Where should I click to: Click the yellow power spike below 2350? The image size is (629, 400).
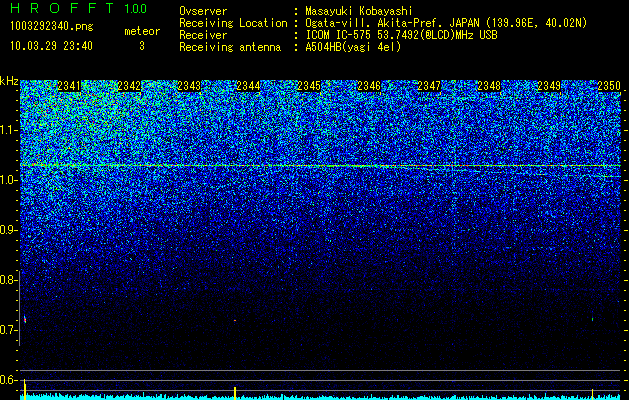(x=592, y=394)
